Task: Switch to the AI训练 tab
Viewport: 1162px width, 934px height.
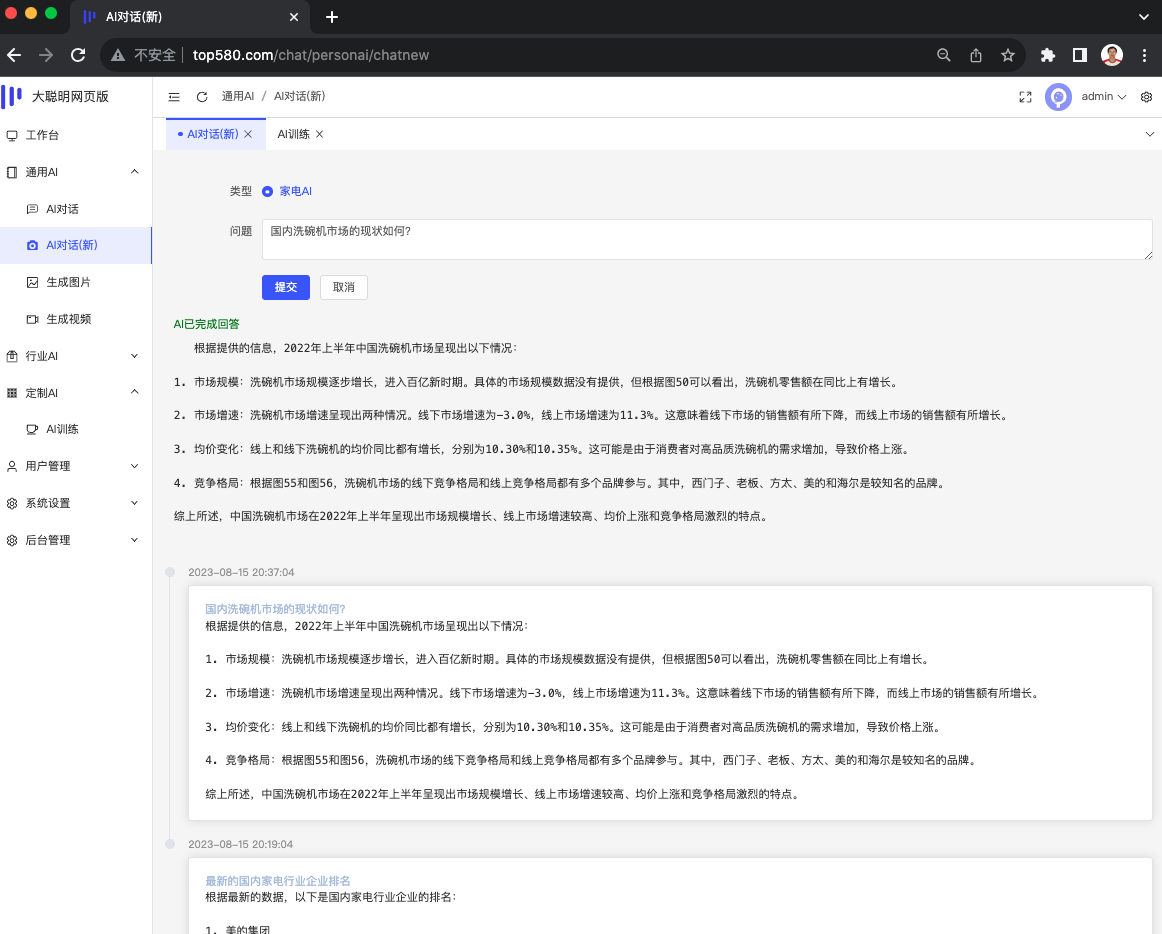Action: [294, 134]
